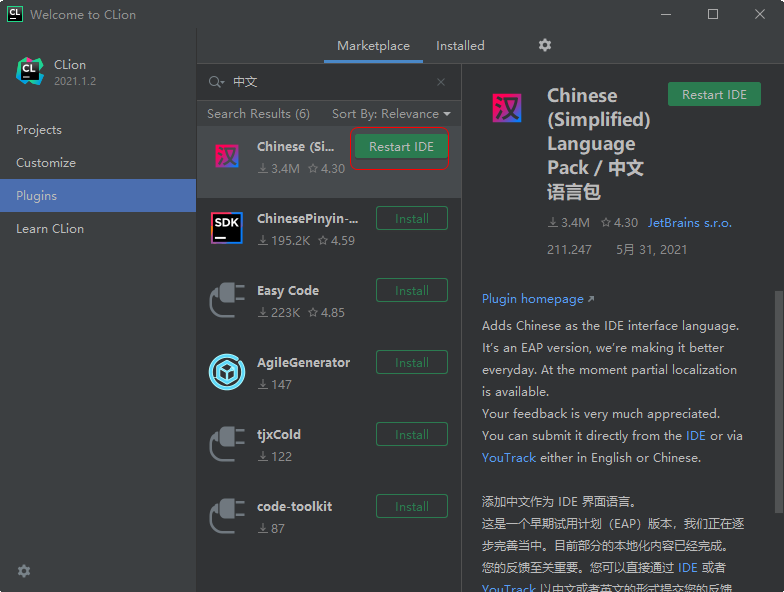This screenshot has height=592, width=784.
Task: Click the code-toolkit plugin plug icon
Action: 227,516
